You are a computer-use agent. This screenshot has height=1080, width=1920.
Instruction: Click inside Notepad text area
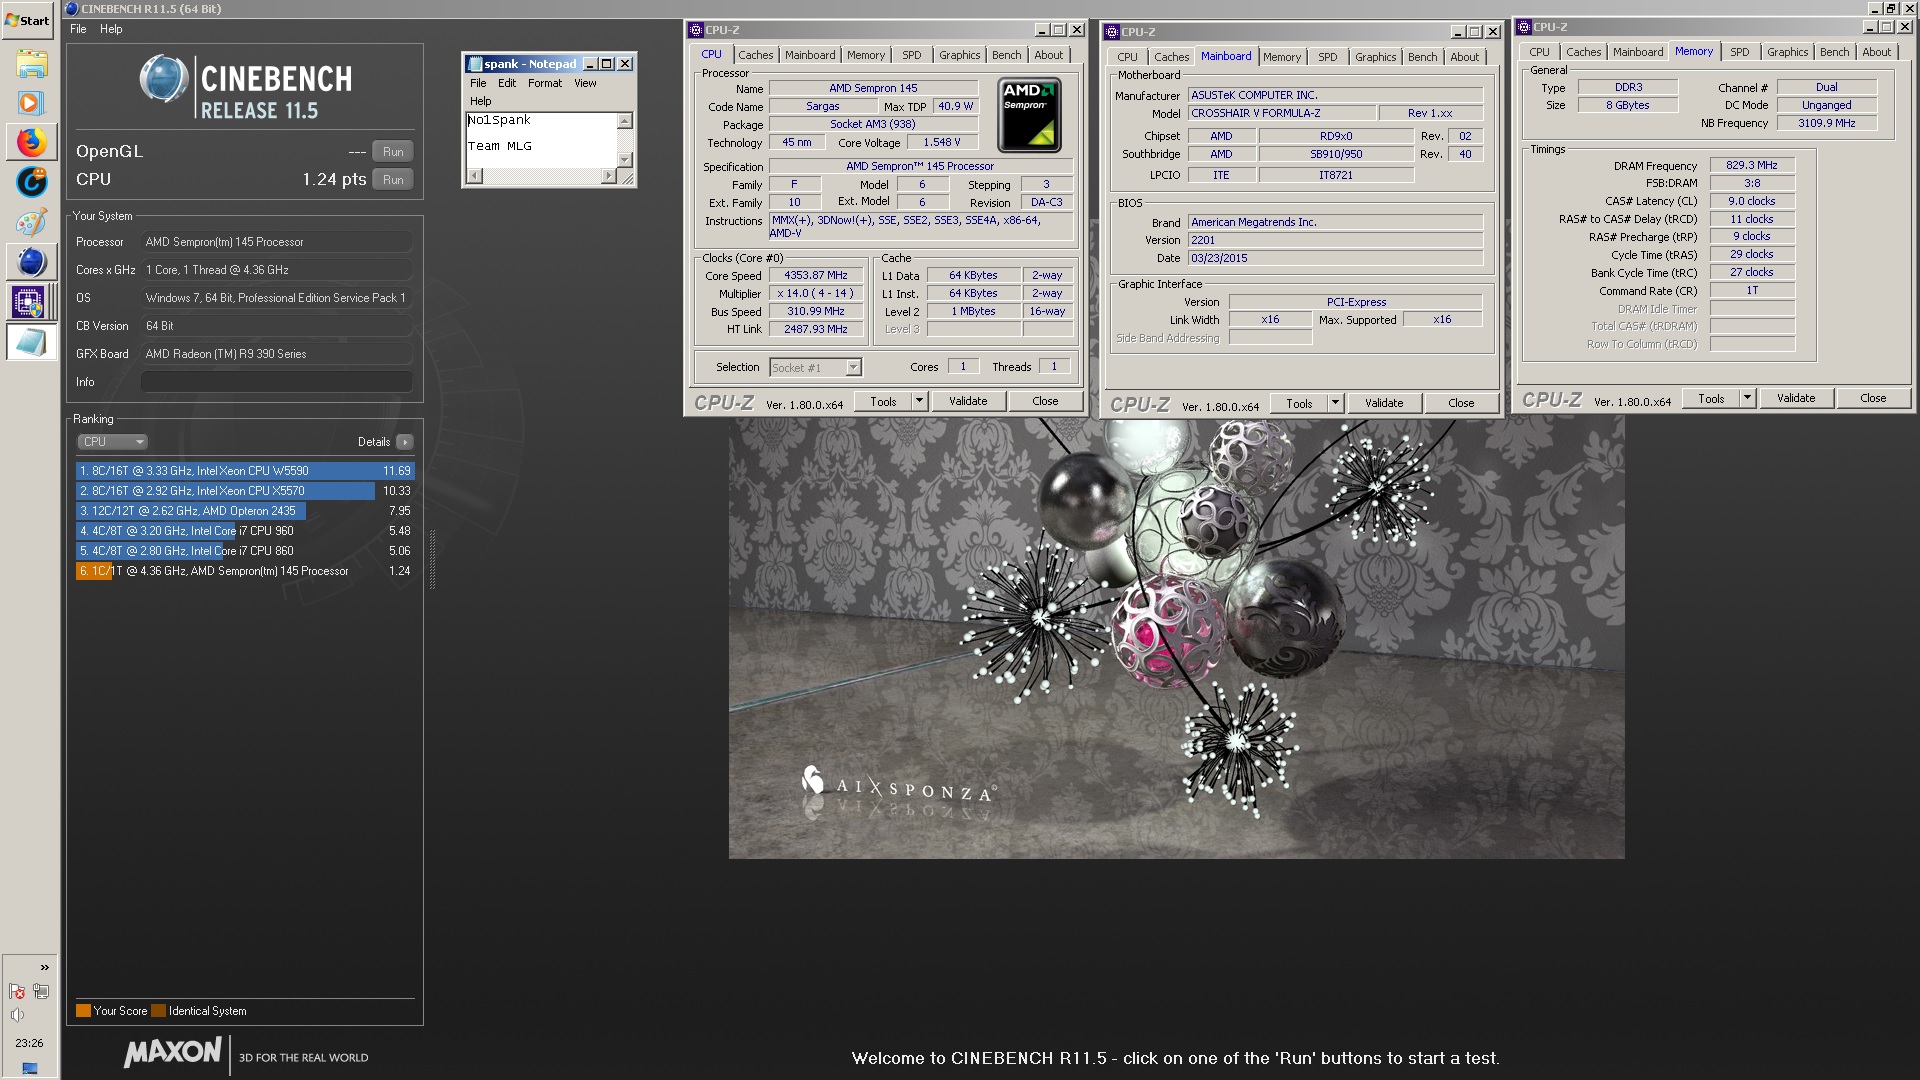click(x=541, y=140)
